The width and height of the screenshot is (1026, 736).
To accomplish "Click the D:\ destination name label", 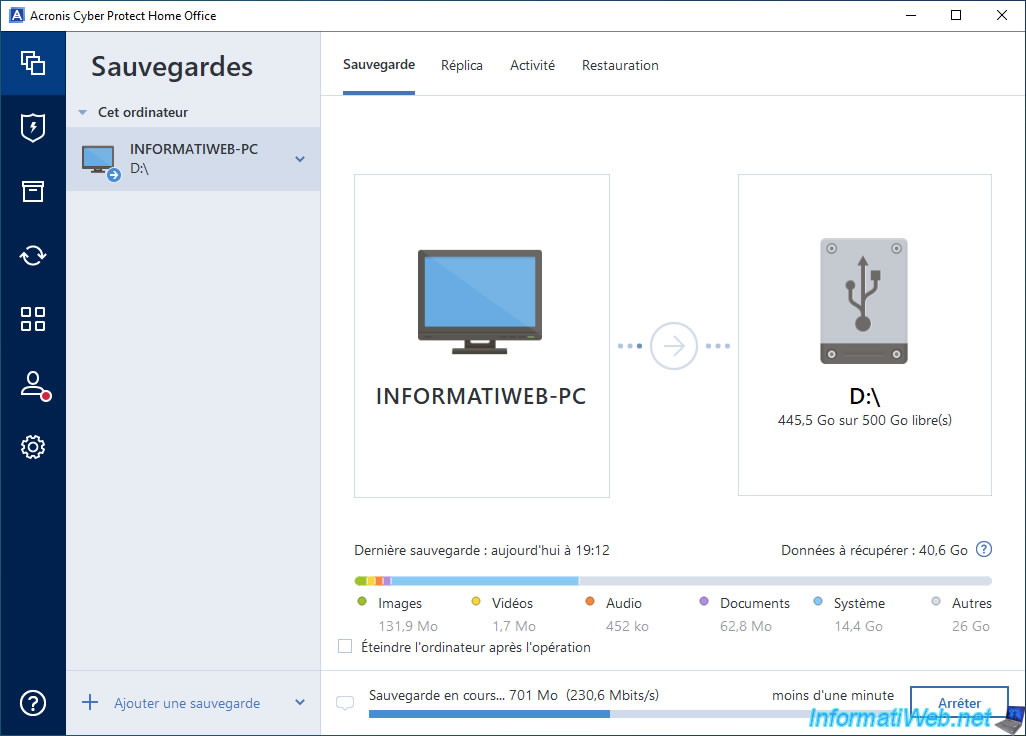I will click(864, 396).
